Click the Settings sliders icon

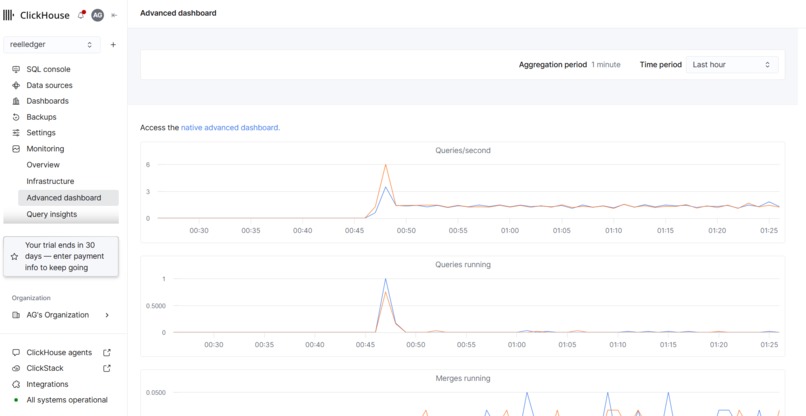(16, 133)
